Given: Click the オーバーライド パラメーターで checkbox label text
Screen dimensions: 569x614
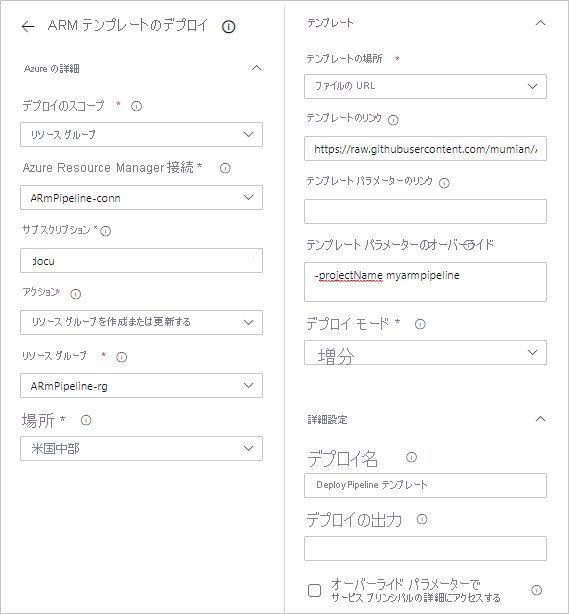Looking at the screenshot, I should [x=405, y=584].
